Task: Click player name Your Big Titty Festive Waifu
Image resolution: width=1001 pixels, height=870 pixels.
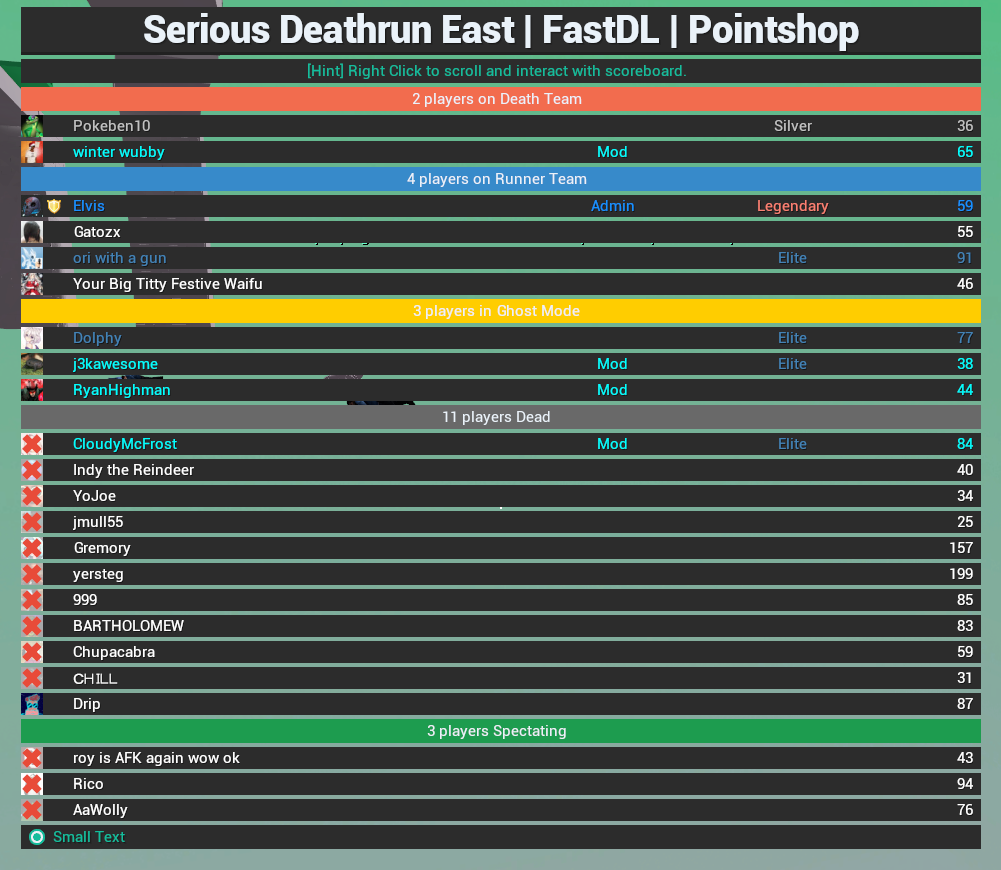Action: click(167, 284)
